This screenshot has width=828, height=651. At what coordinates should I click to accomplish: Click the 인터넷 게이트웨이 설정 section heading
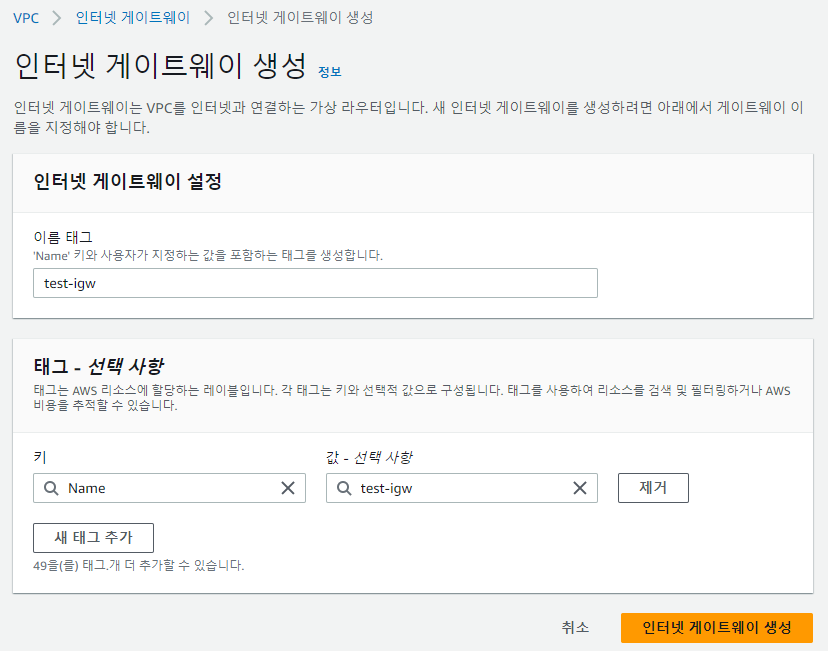tap(127, 182)
